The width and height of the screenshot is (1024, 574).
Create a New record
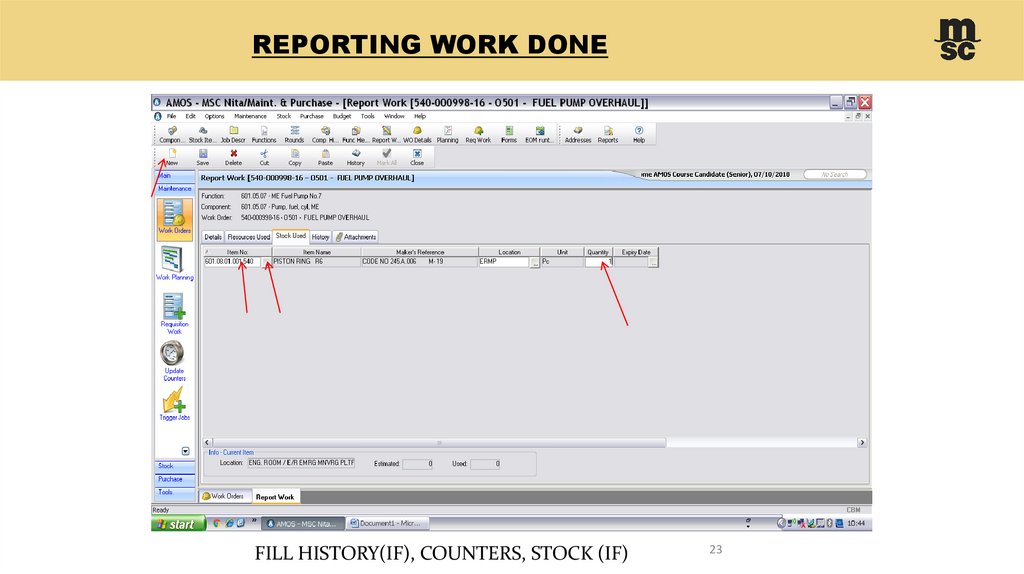[x=172, y=157]
